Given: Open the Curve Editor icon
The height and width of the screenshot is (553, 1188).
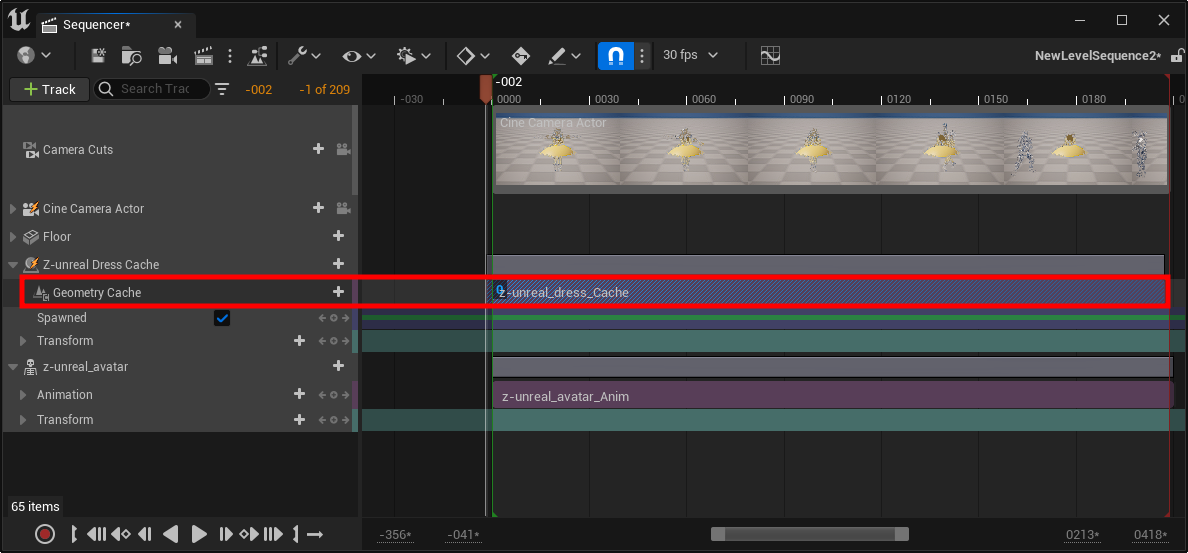Looking at the screenshot, I should click(771, 55).
